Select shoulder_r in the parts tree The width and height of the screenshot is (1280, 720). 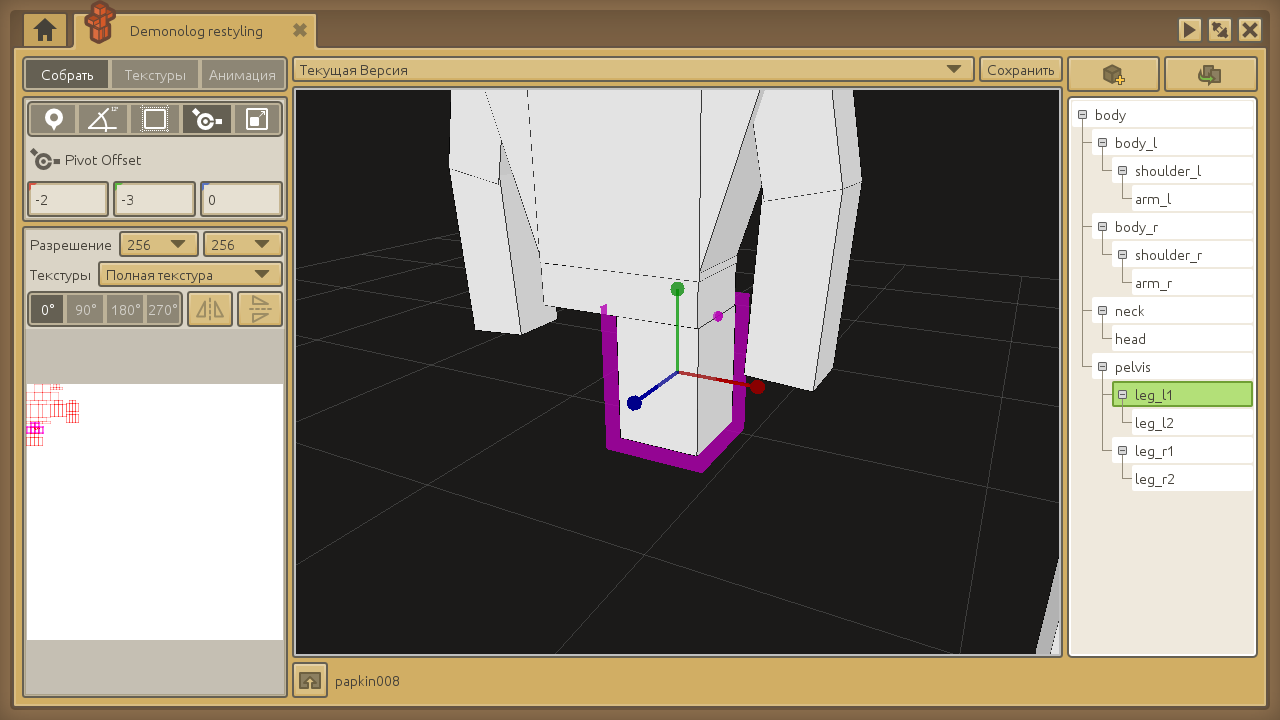pyautogui.click(x=1168, y=255)
